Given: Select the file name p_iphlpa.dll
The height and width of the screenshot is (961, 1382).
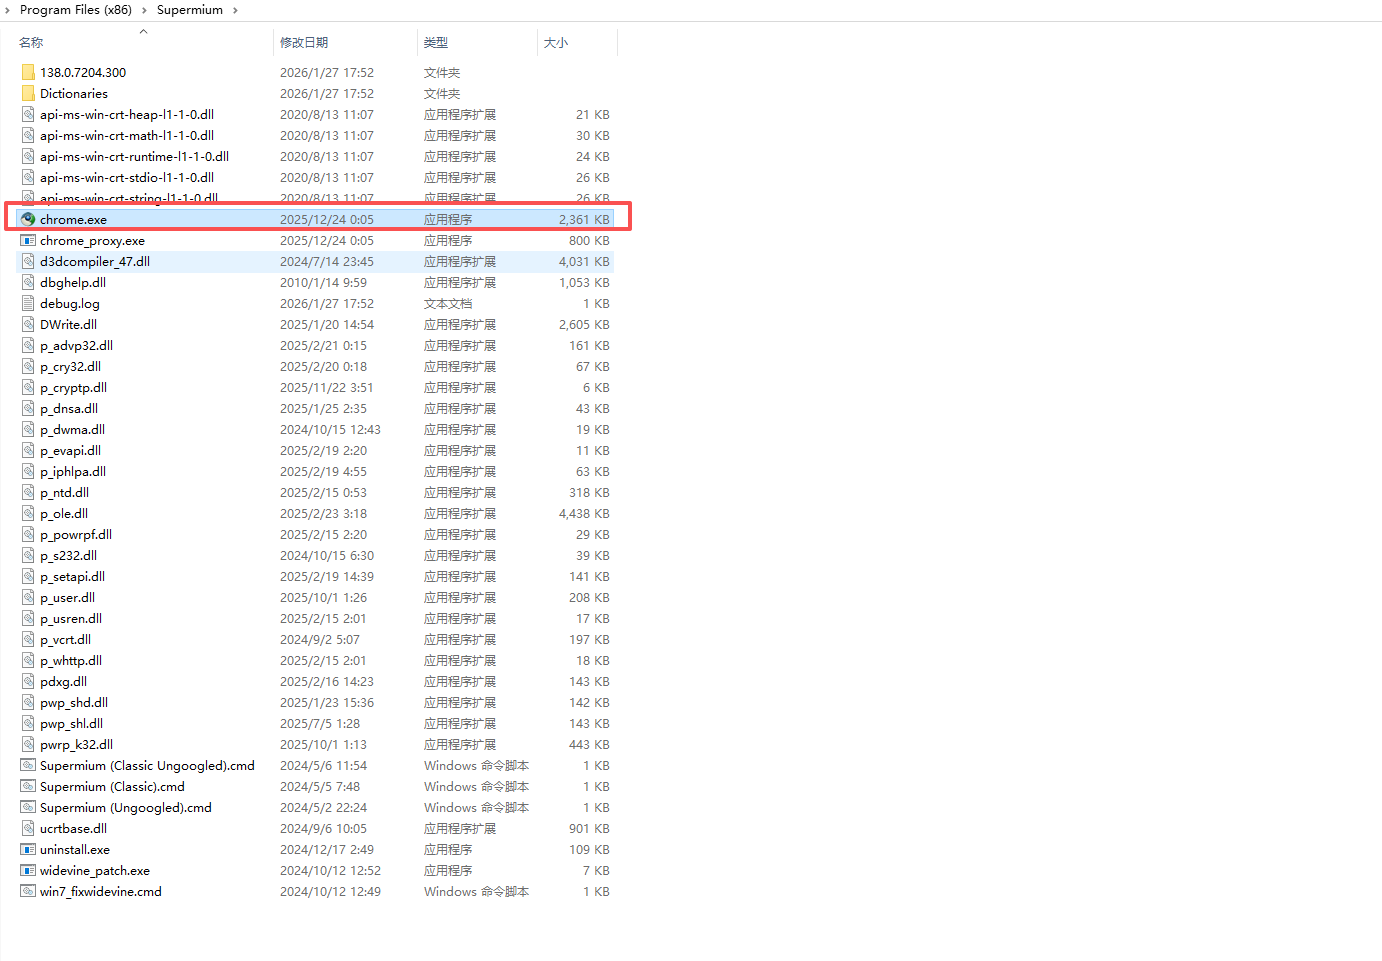Looking at the screenshot, I should 73,471.
